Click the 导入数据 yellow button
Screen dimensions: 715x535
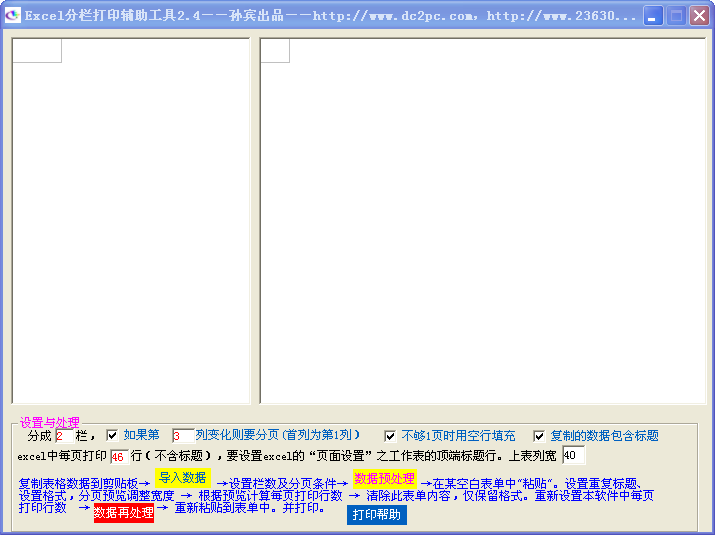click(182, 477)
